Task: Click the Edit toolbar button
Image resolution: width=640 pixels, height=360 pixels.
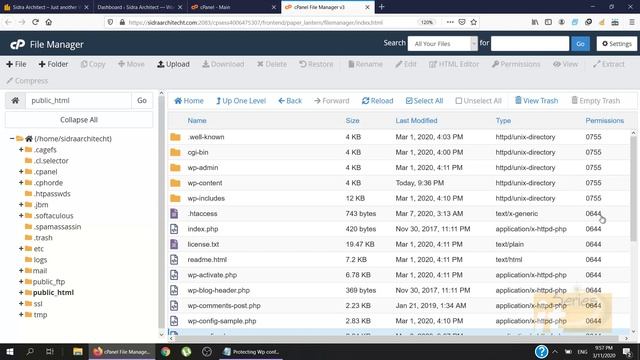Action: coord(406,64)
